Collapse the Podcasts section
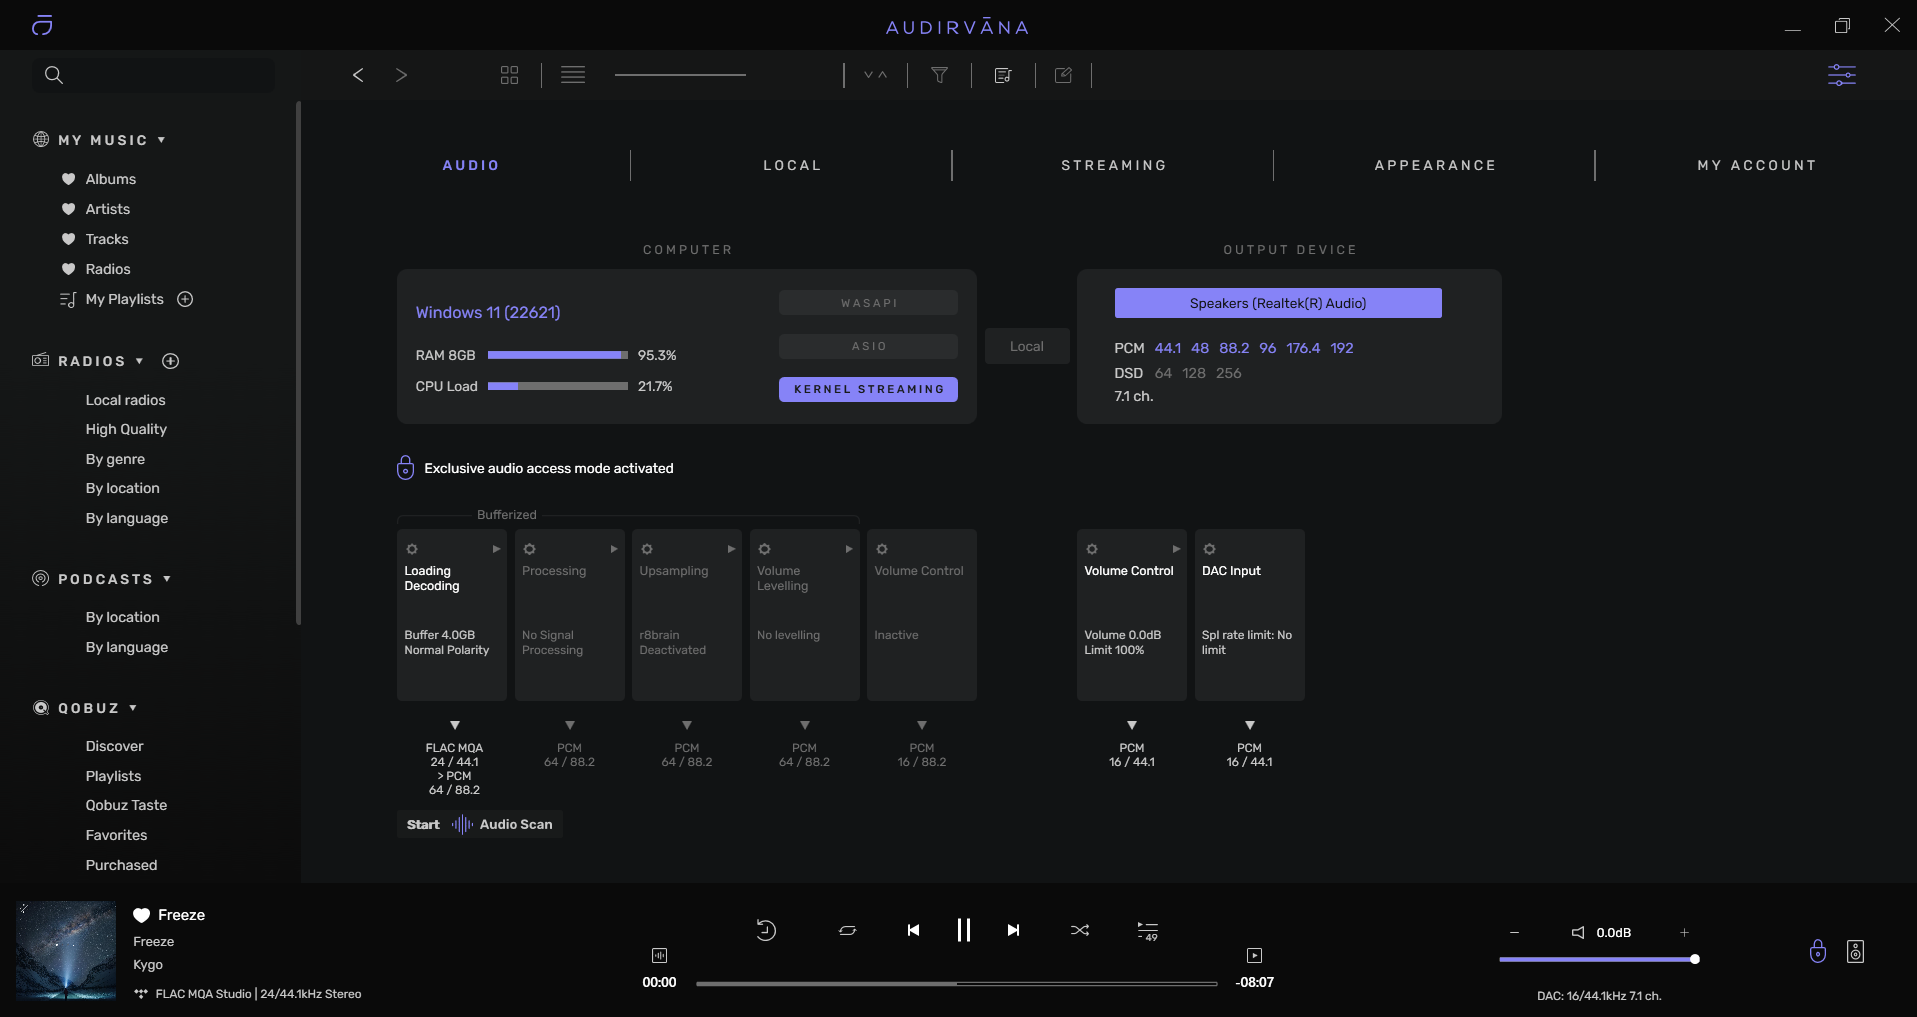This screenshot has width=1917, height=1017. tap(167, 579)
